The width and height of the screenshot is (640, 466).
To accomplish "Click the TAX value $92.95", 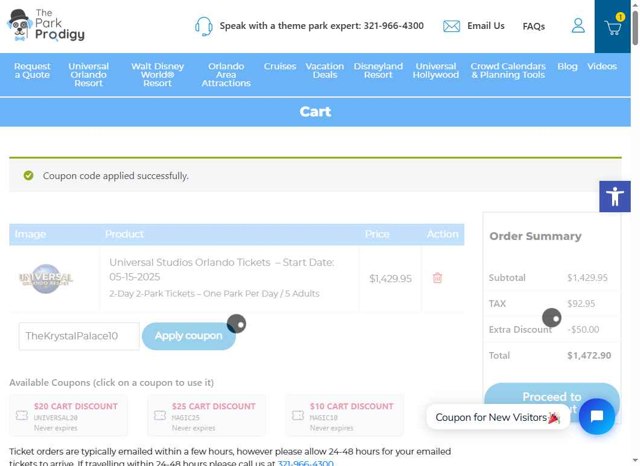I will point(581,304).
